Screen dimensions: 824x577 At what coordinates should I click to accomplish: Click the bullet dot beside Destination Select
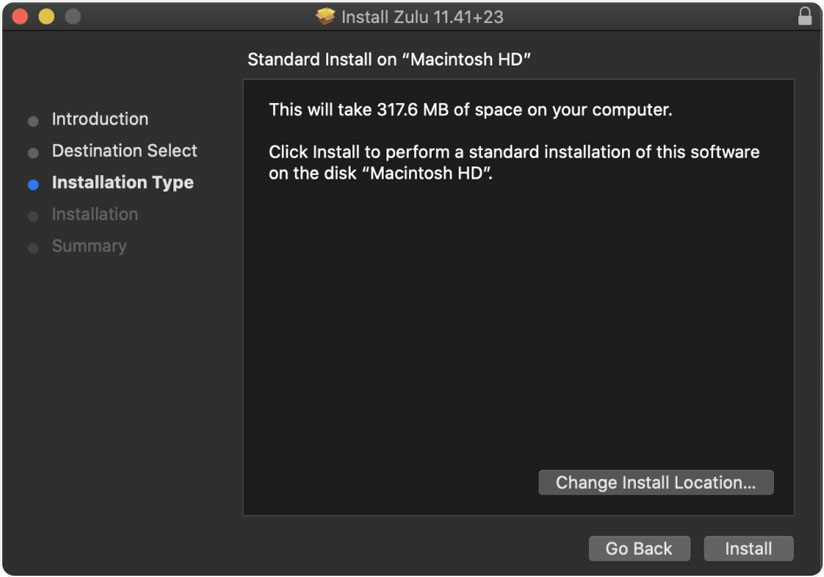click(33, 153)
